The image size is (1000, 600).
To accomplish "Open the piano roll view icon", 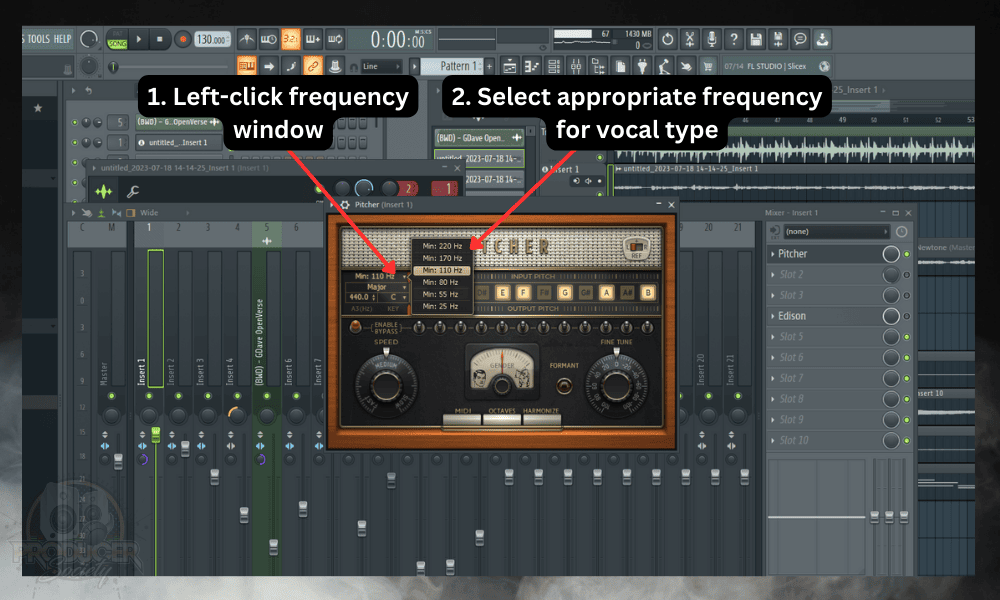I will pos(531,66).
